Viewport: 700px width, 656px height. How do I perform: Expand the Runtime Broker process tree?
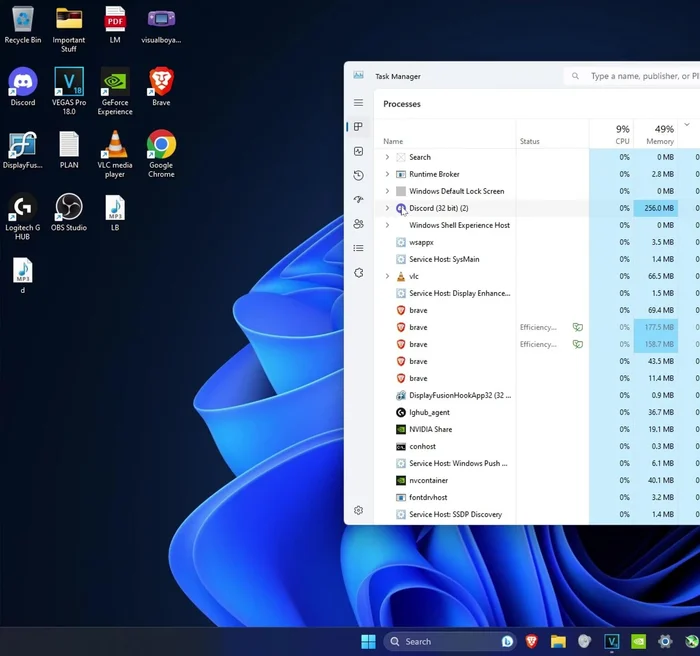pyautogui.click(x=387, y=174)
